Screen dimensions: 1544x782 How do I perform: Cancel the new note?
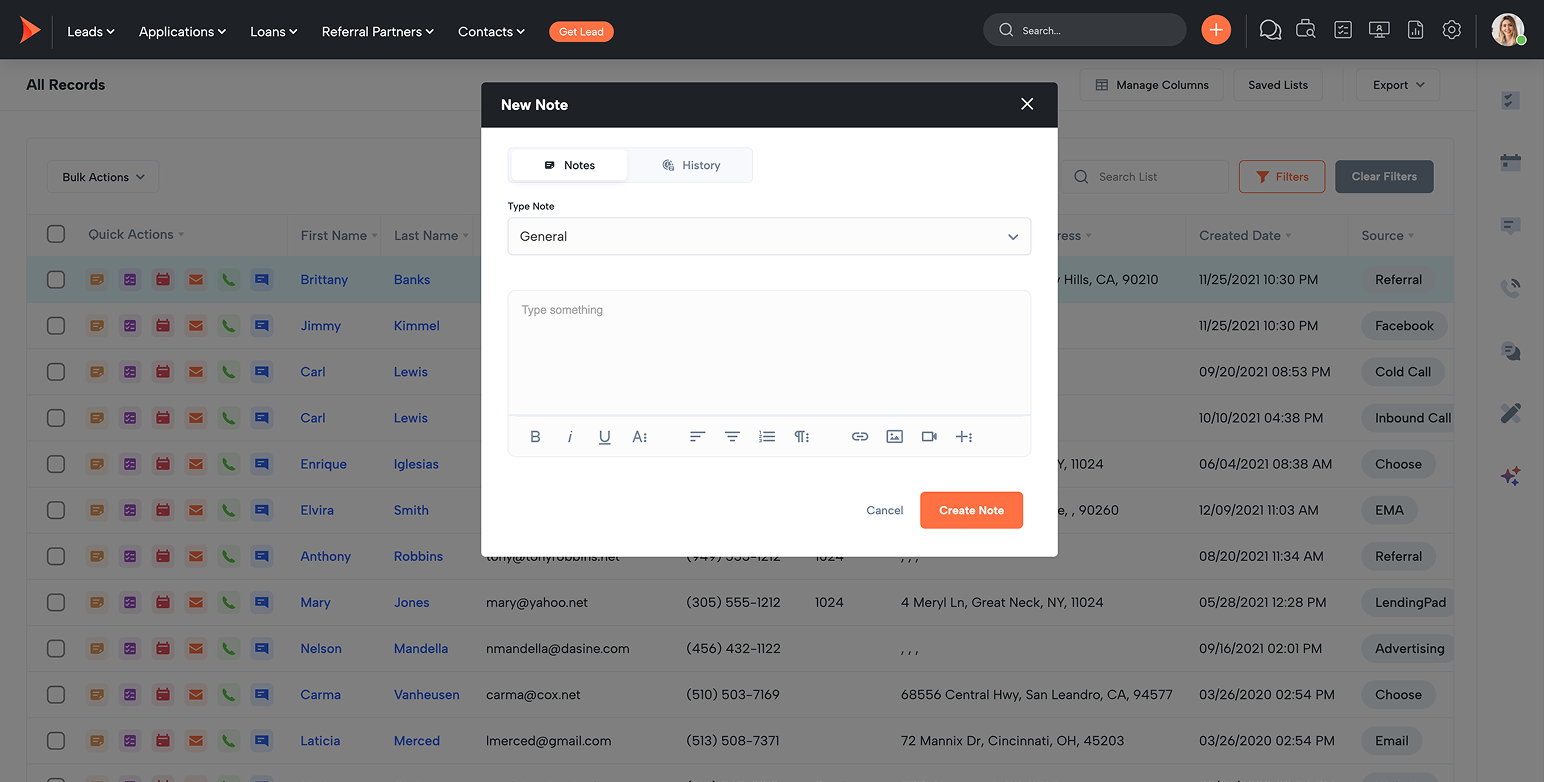pos(885,510)
